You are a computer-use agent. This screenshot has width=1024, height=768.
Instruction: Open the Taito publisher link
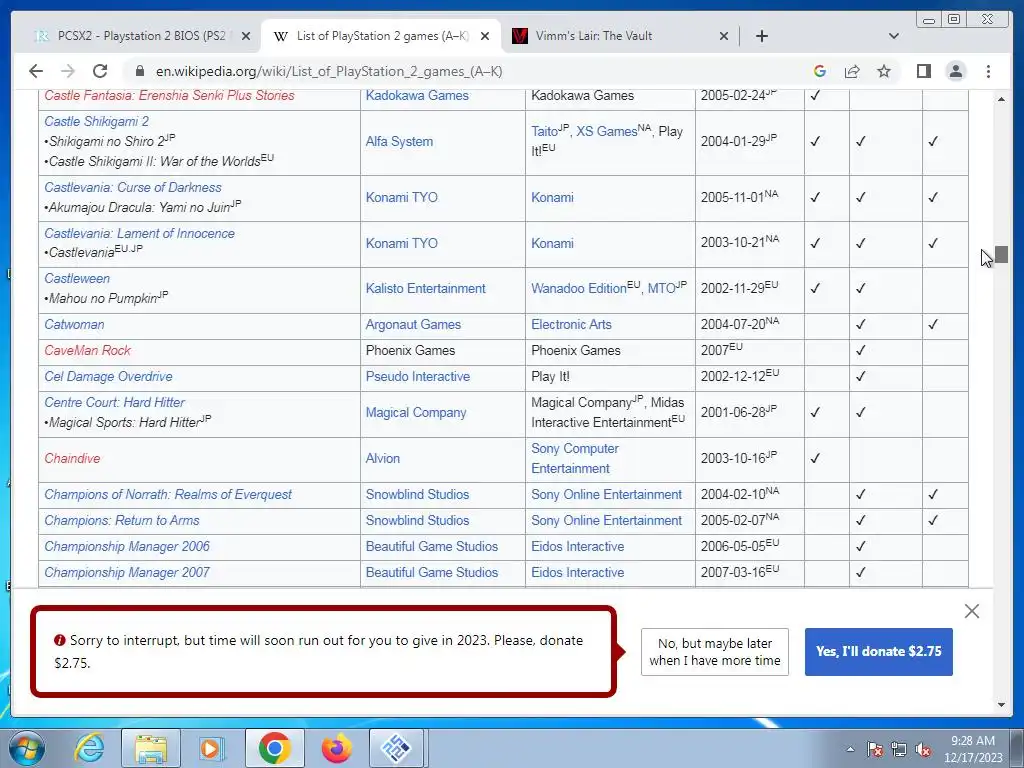pos(544,131)
